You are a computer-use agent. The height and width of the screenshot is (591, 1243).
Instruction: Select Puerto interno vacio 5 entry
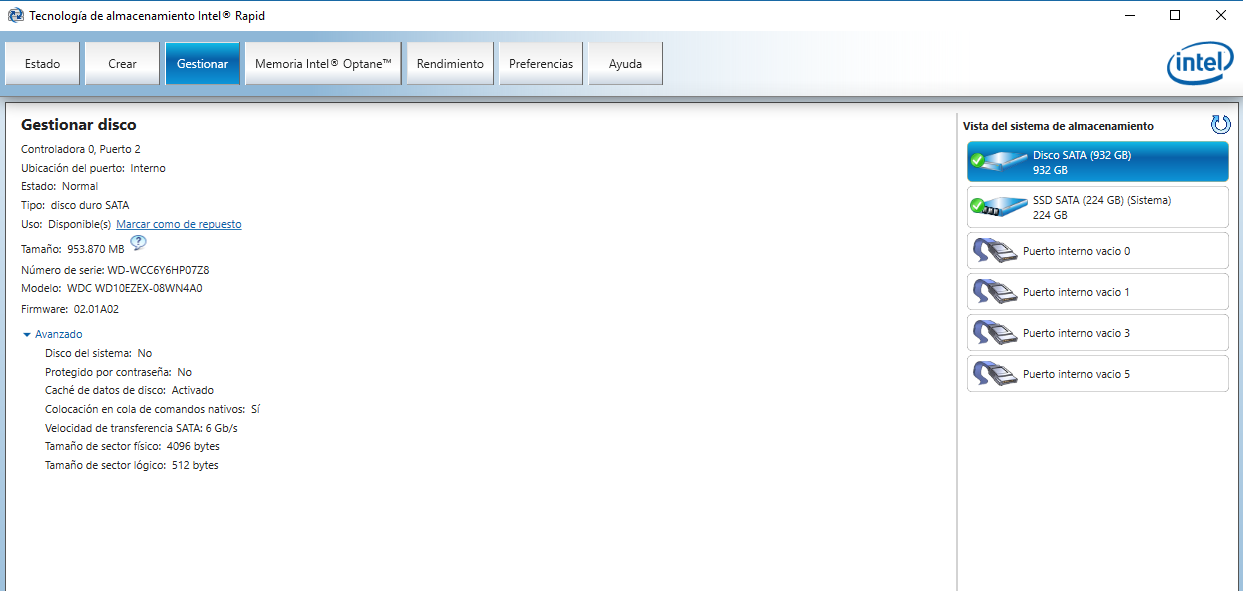(x=1098, y=374)
